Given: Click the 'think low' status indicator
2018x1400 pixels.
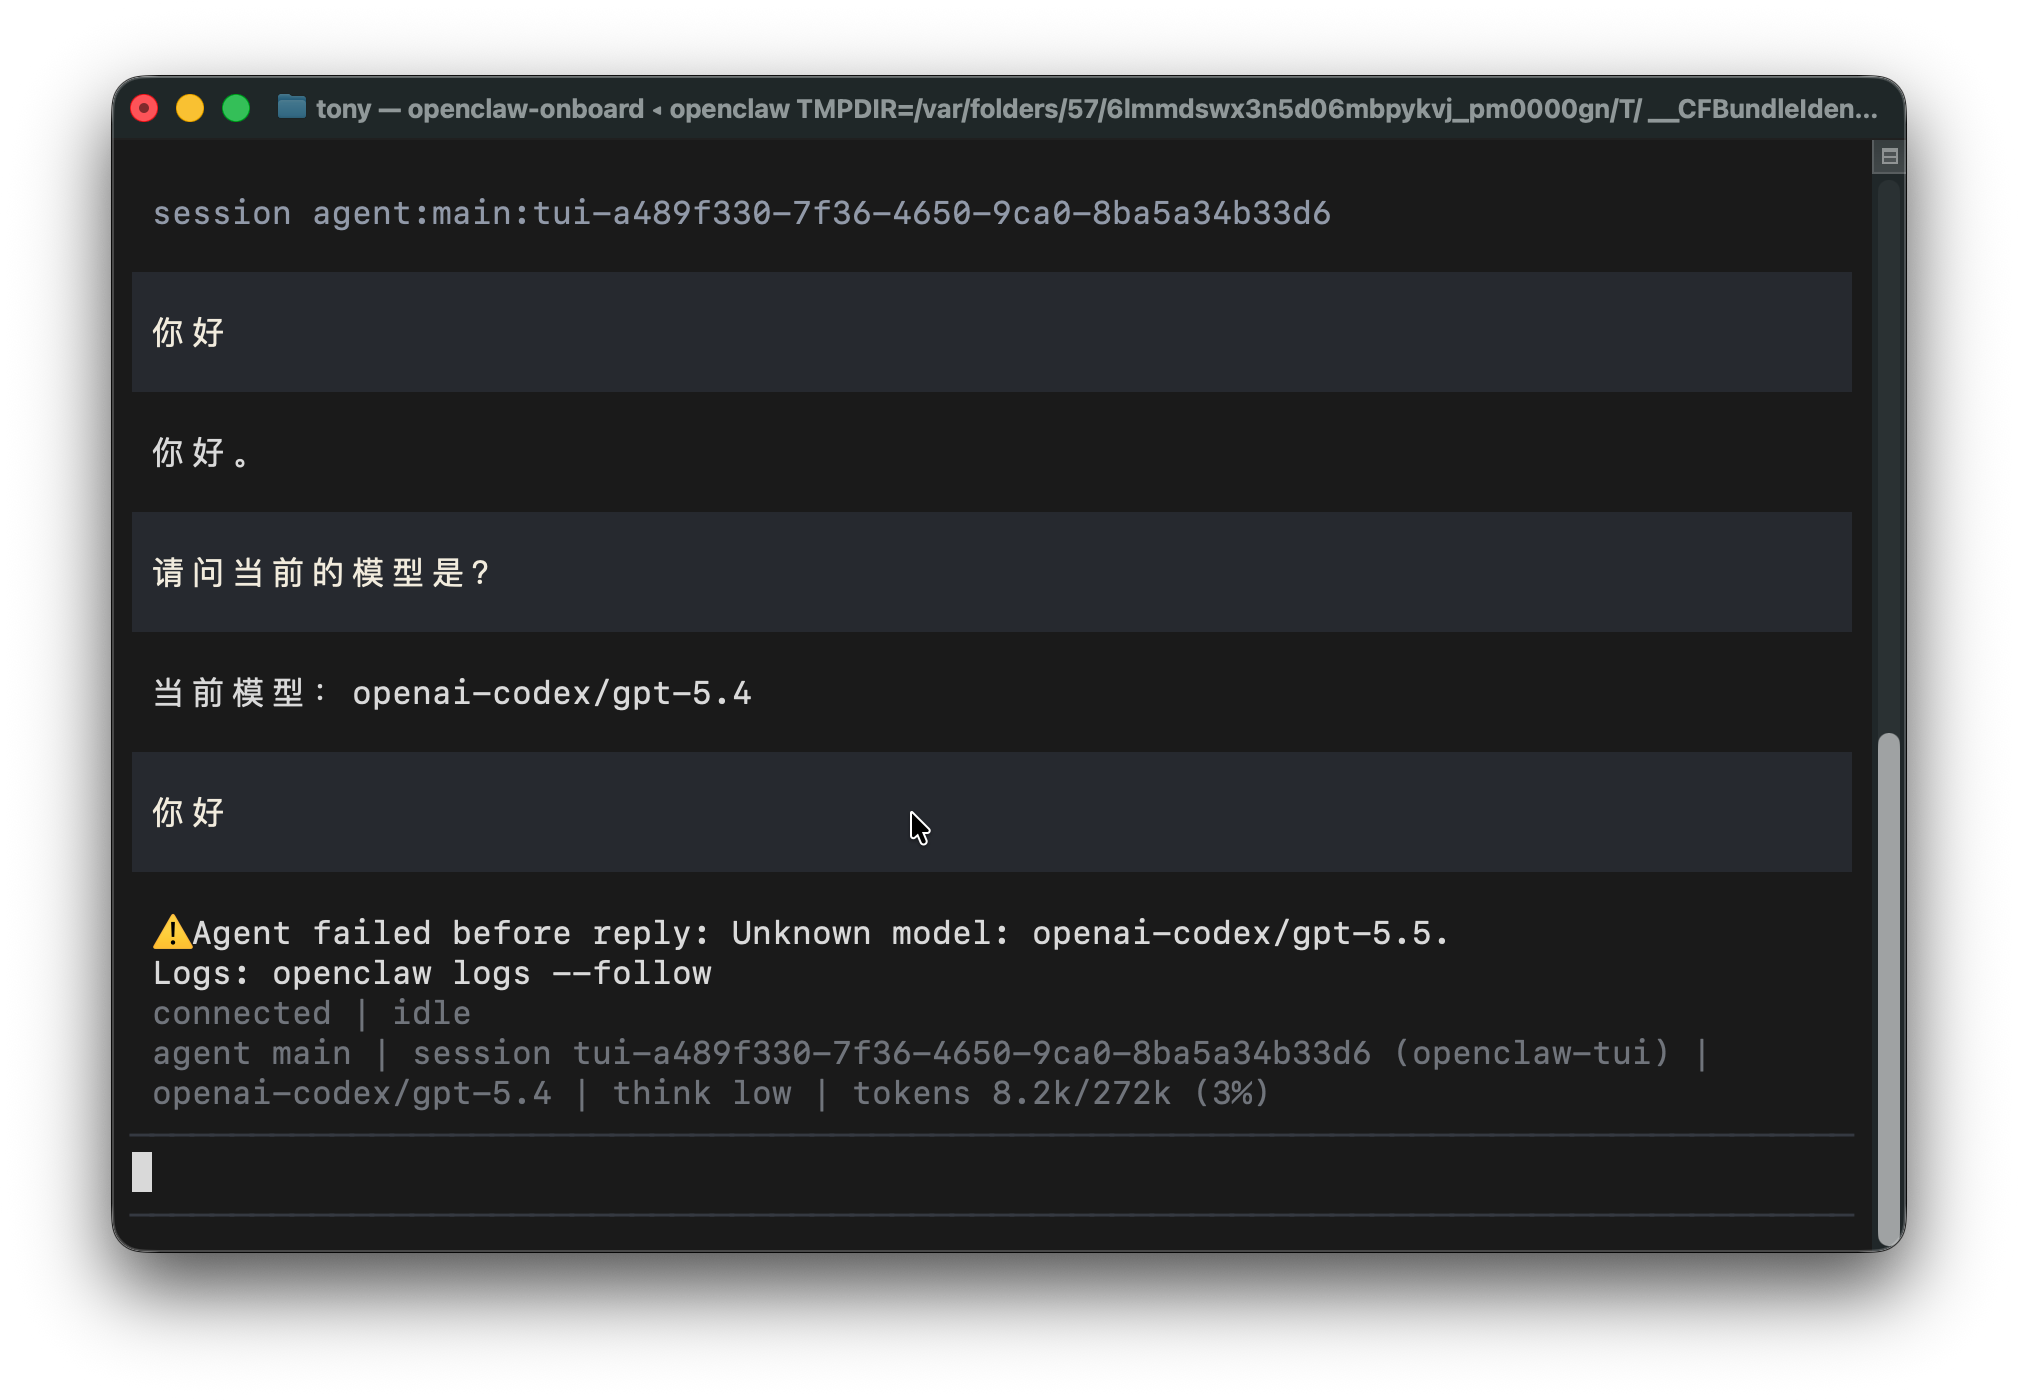Looking at the screenshot, I should 701,1093.
